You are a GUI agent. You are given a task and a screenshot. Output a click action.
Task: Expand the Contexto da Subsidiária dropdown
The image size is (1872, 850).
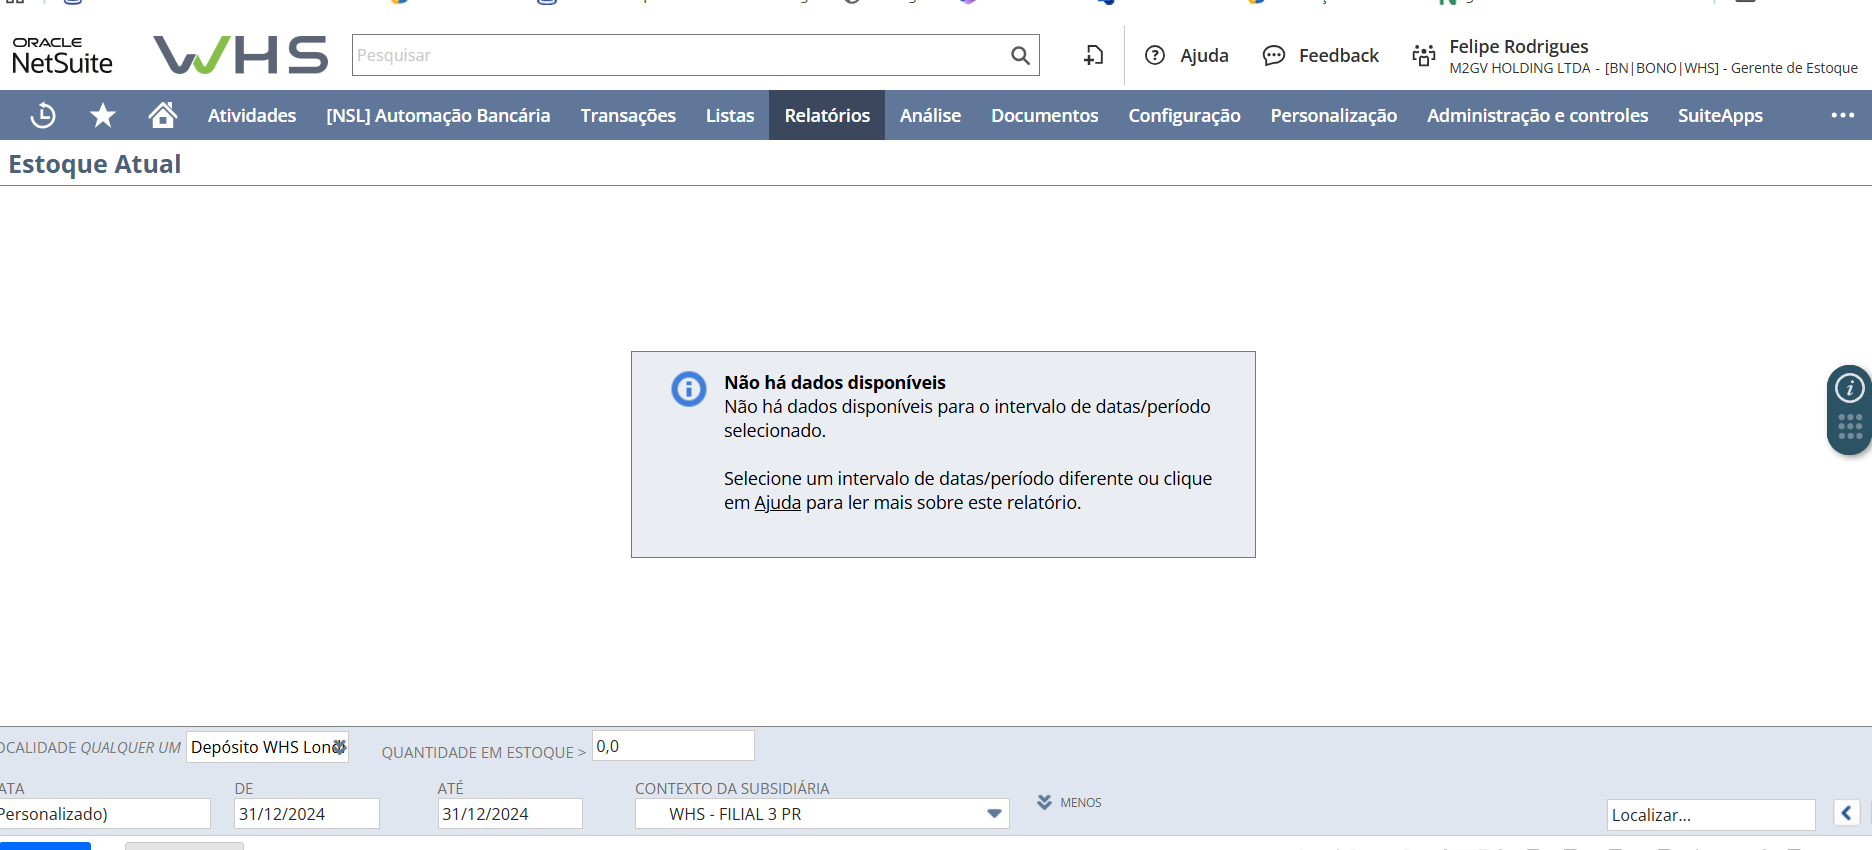tap(993, 814)
